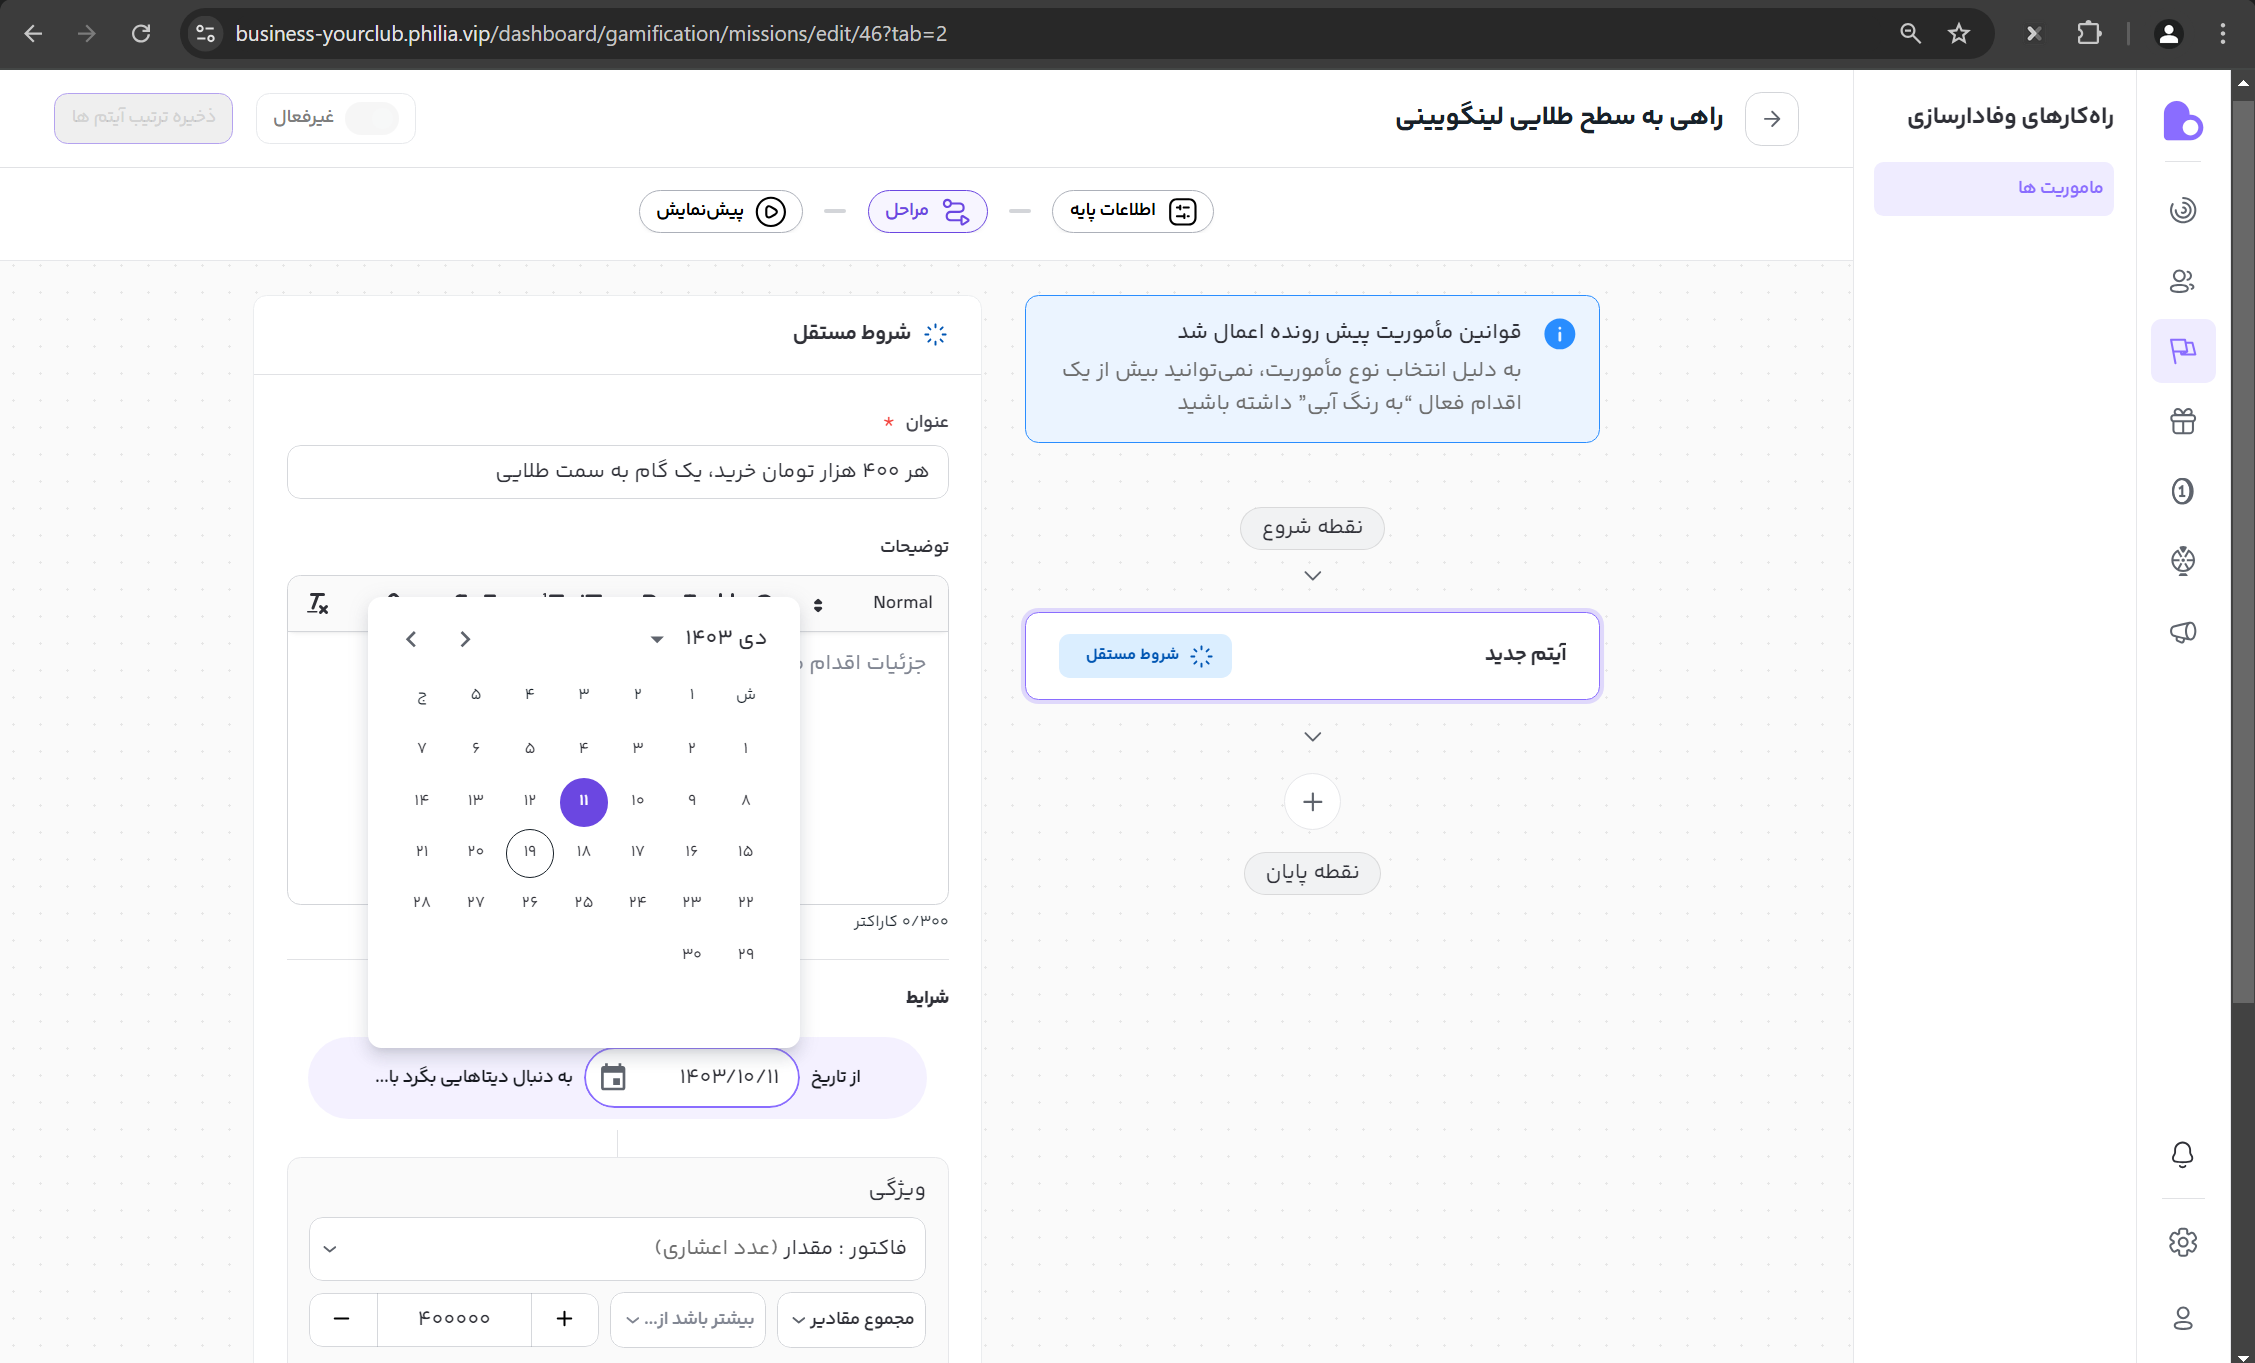The image size is (2255, 1363).
Task: Click the megaphone campaigns sidebar icon
Action: point(2182,632)
